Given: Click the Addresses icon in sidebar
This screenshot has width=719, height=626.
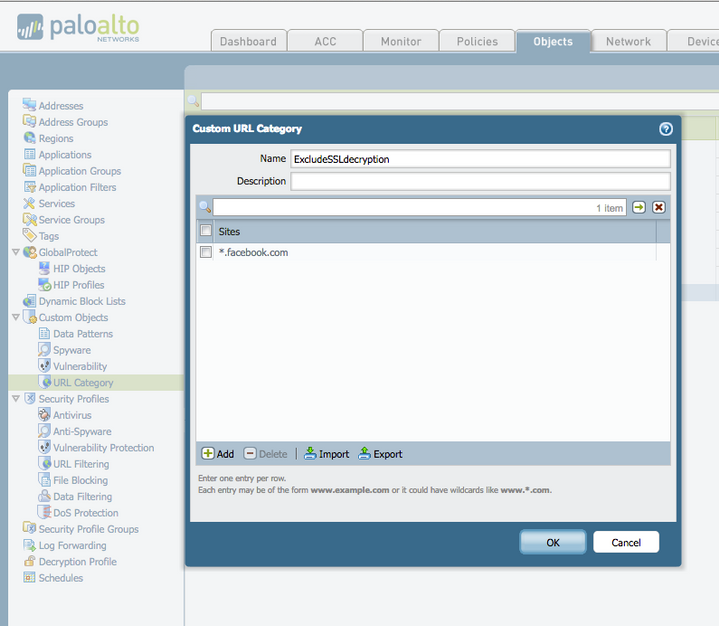Looking at the screenshot, I should (29, 105).
